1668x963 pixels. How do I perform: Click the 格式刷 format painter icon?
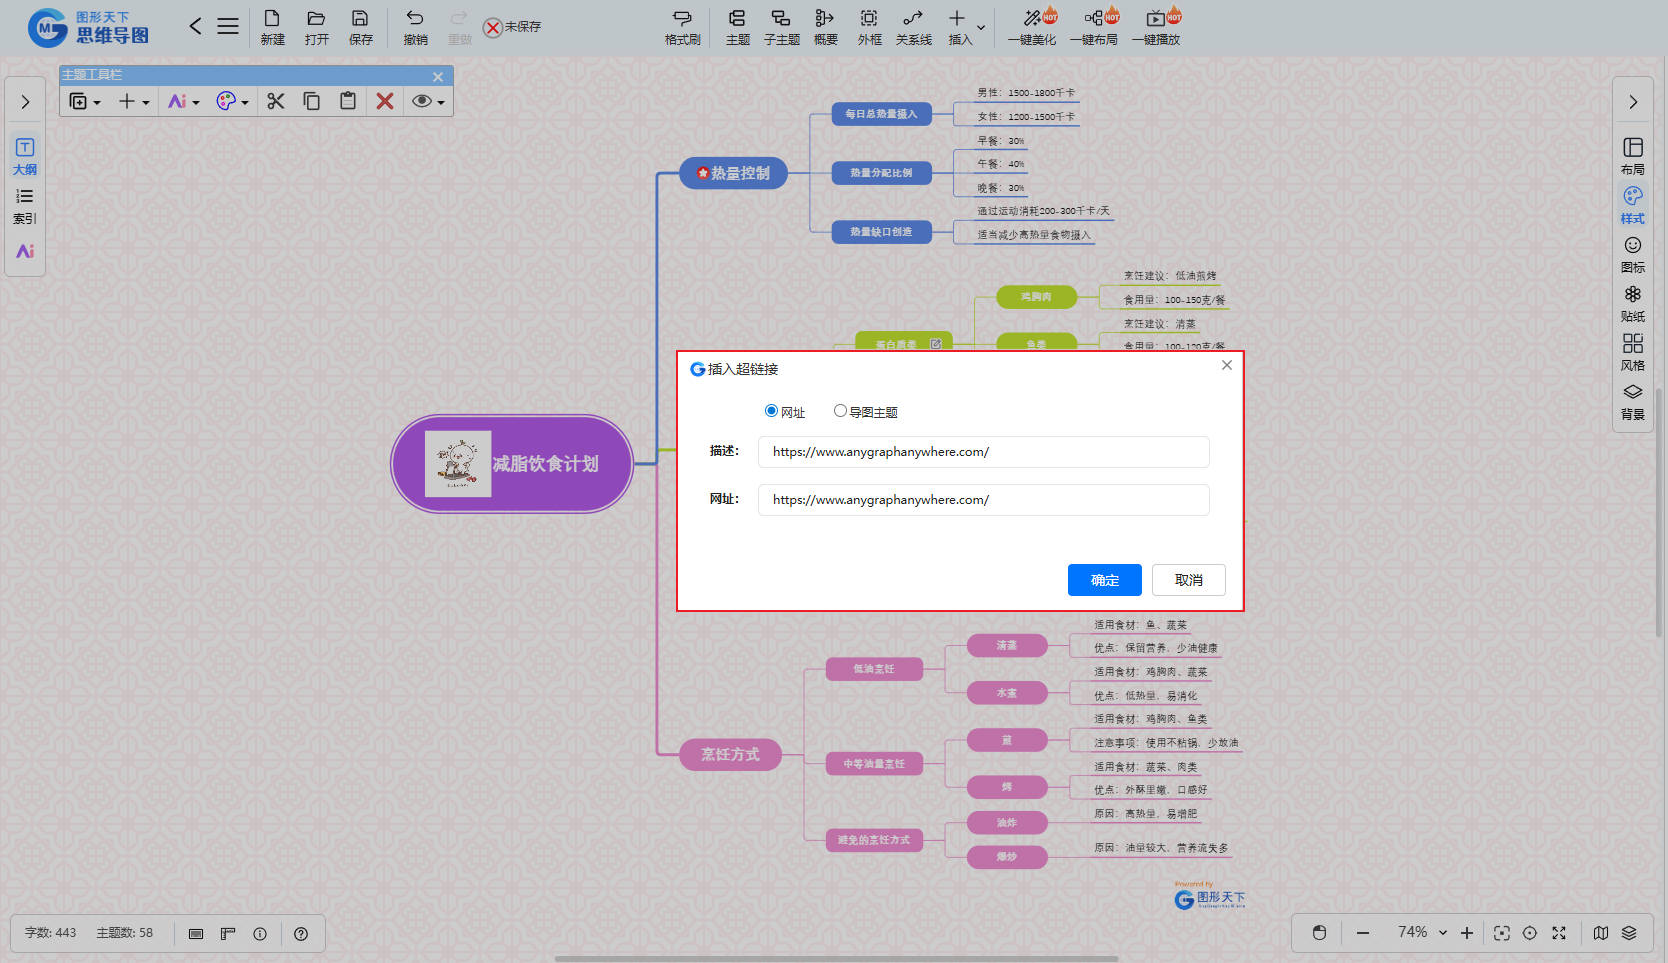click(x=682, y=27)
